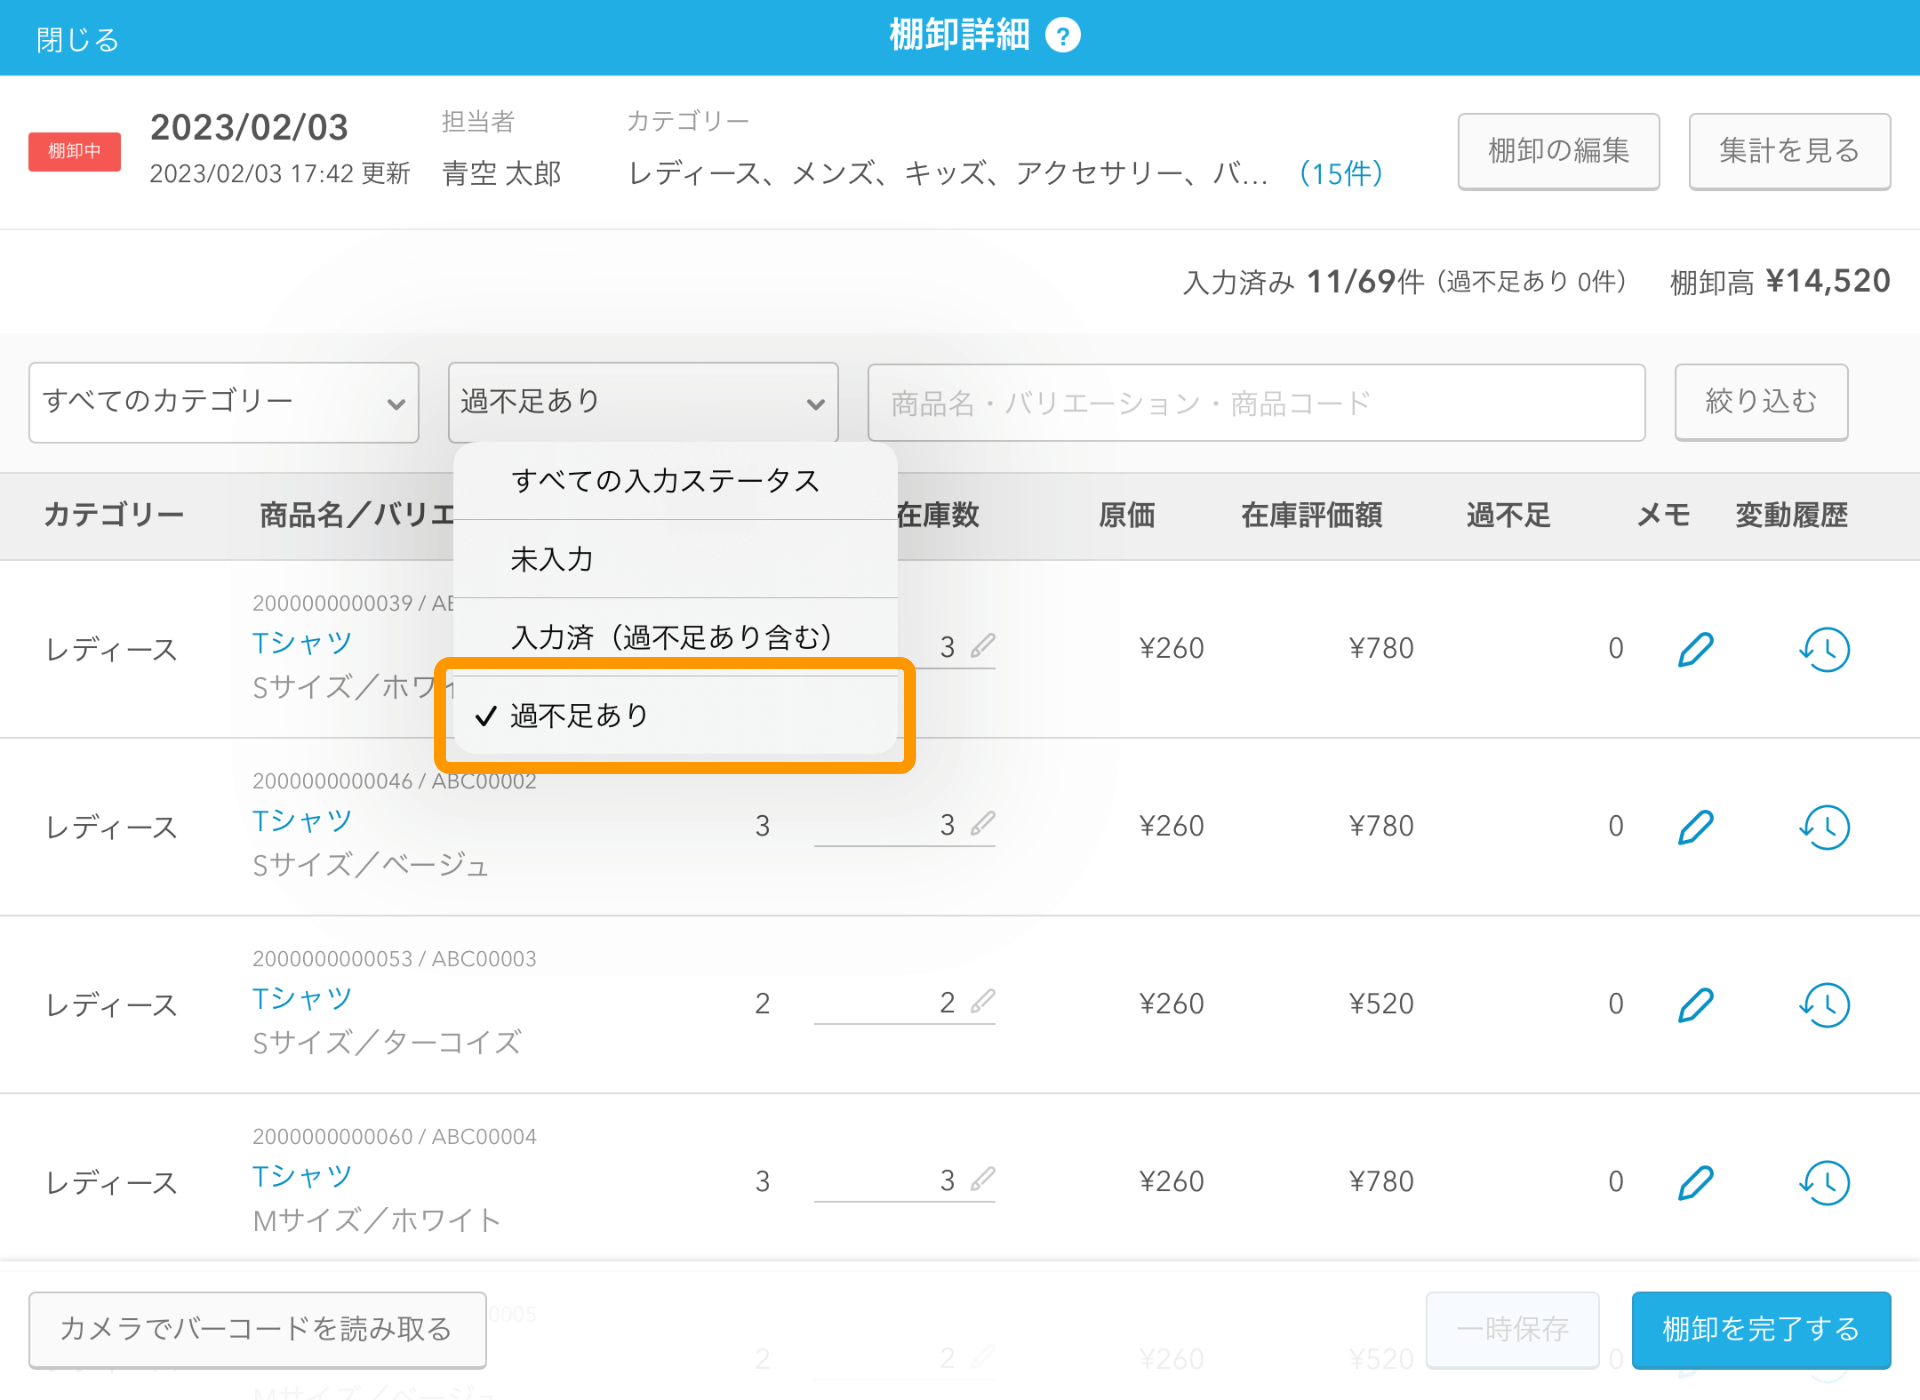Open the (15件) category count link
This screenshot has width=1920, height=1400.
[1341, 174]
